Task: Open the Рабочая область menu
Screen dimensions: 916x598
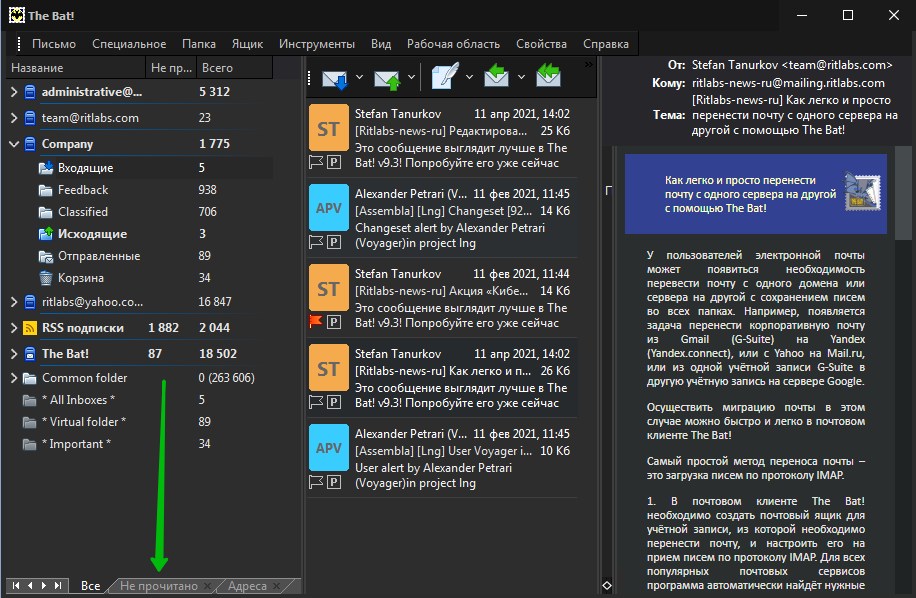Action: tap(453, 44)
